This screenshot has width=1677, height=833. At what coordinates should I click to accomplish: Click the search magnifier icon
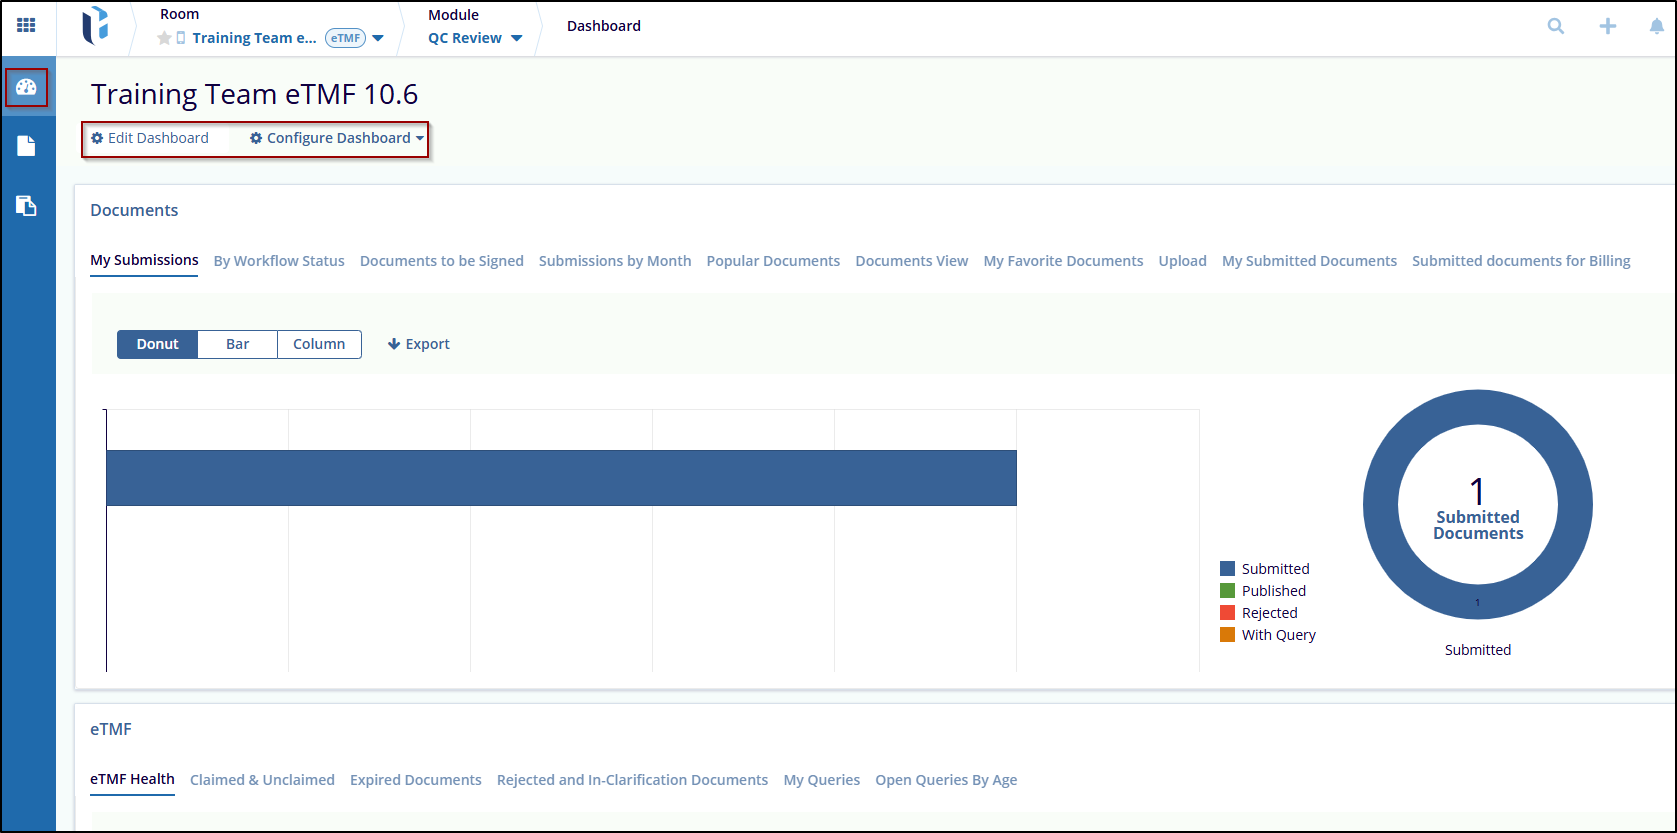1556,27
